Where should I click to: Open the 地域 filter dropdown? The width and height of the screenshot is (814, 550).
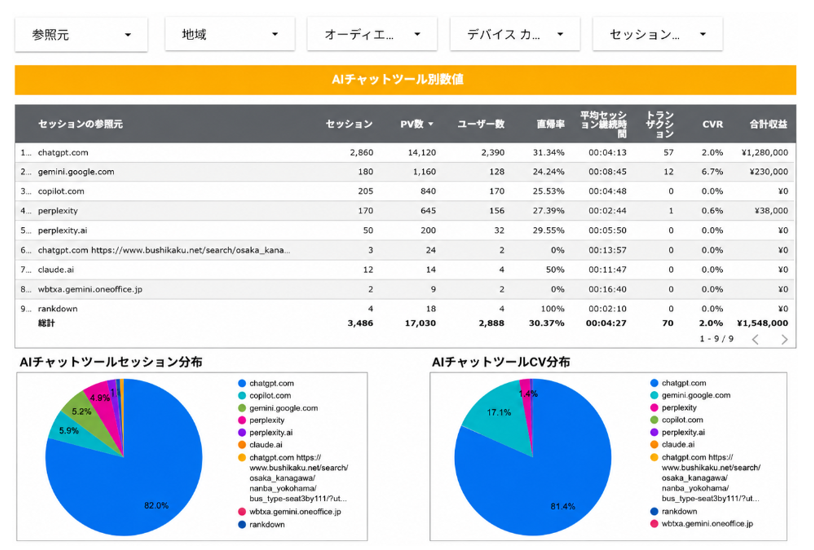(x=230, y=34)
